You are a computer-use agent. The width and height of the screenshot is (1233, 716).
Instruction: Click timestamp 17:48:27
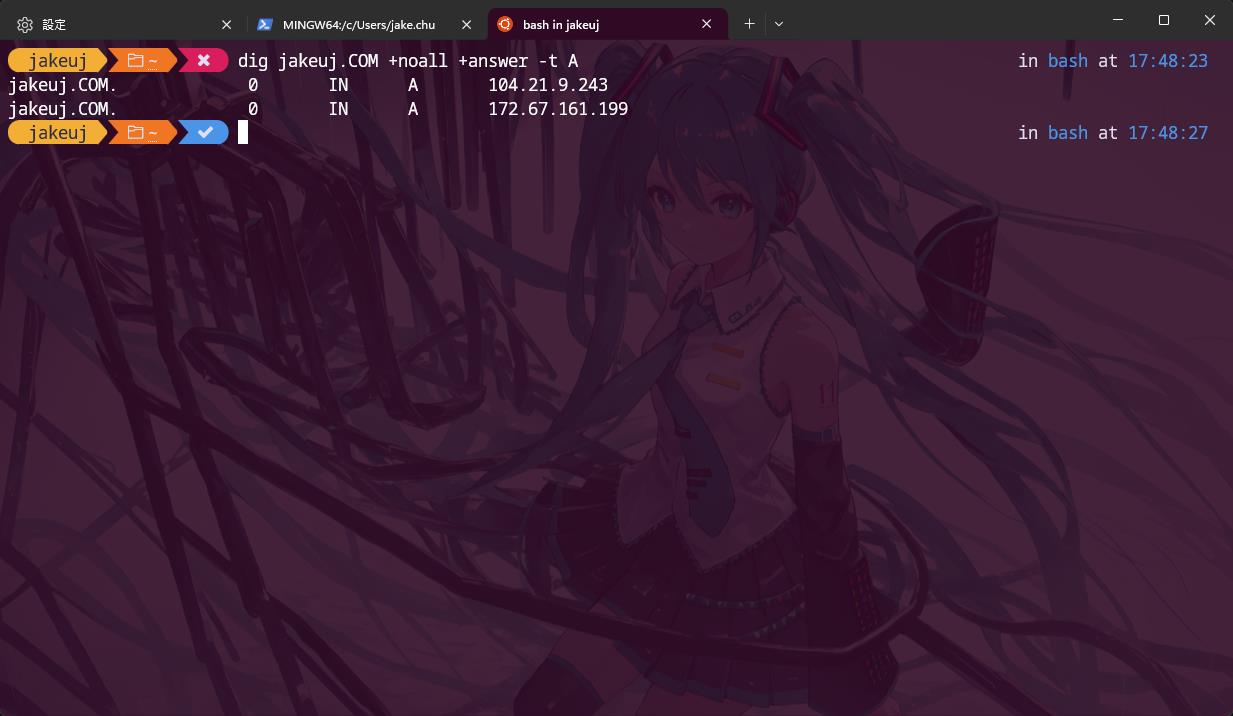pyautogui.click(x=1168, y=132)
